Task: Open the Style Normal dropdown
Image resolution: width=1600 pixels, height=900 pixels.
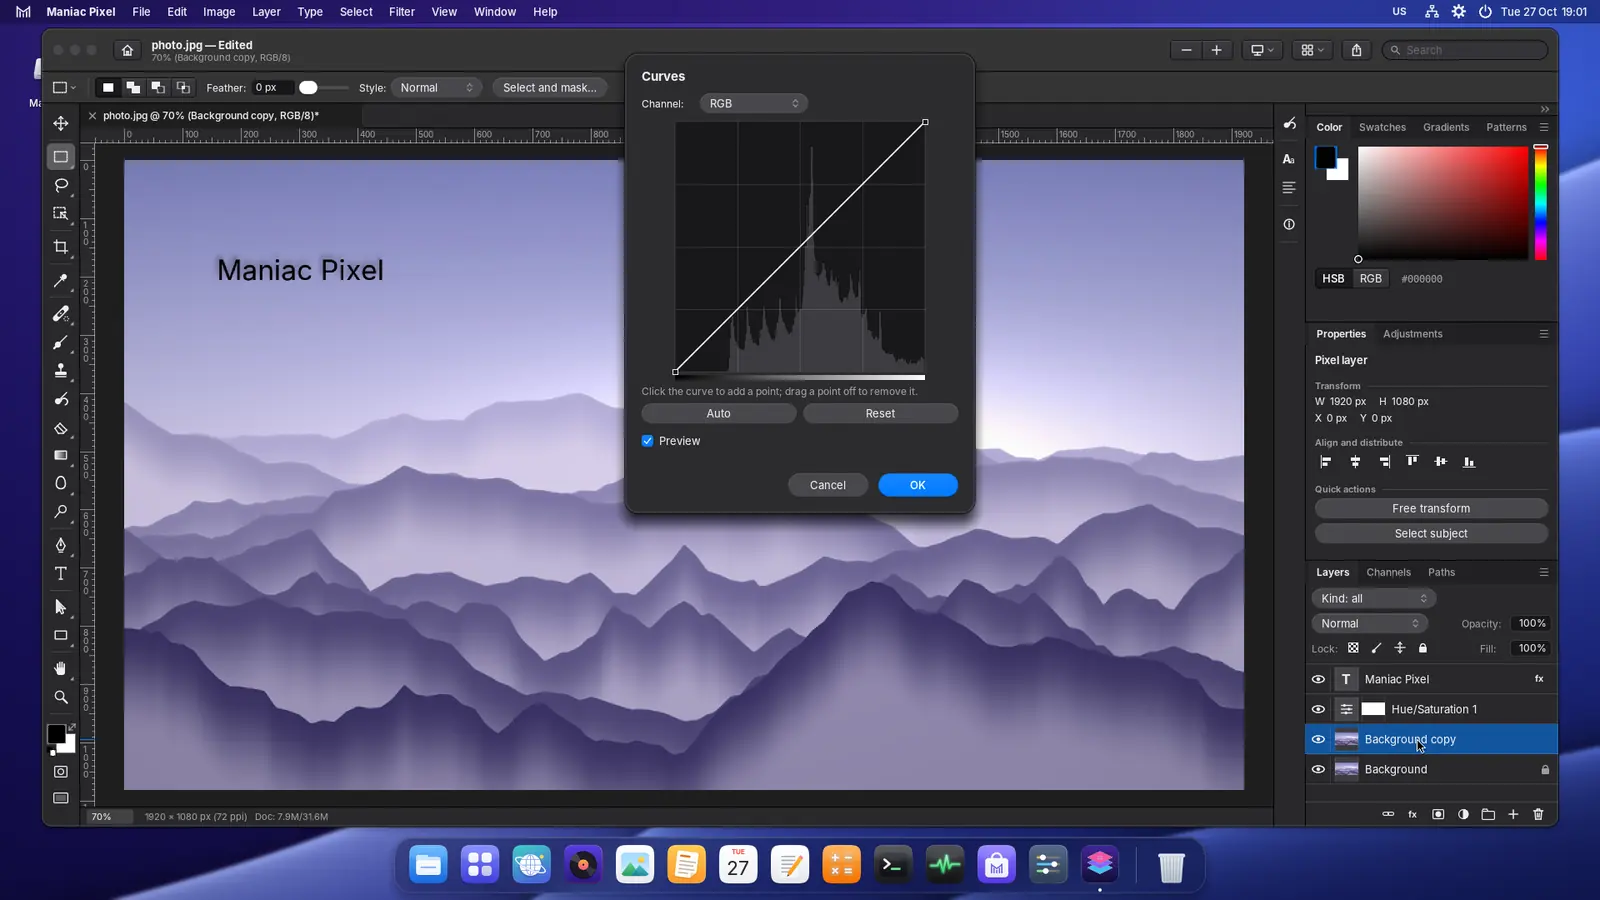Action: [x=437, y=88]
